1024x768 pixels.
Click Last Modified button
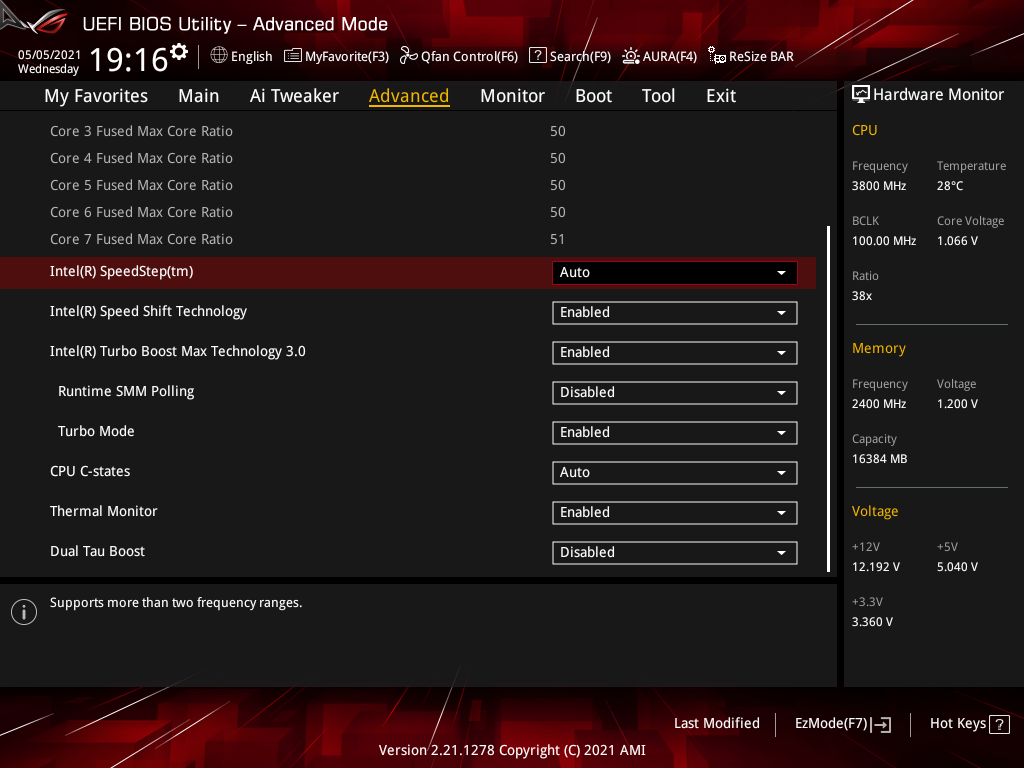point(716,724)
